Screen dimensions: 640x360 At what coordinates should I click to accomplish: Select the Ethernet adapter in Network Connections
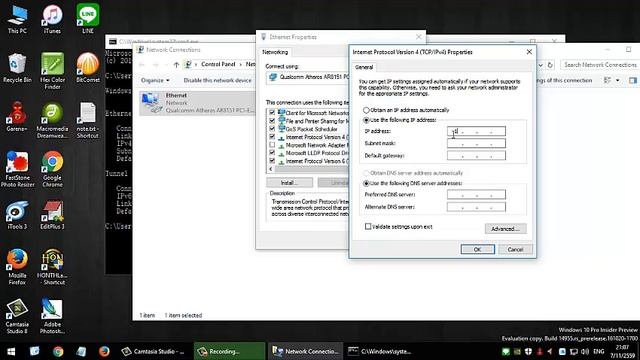pyautogui.click(x=197, y=103)
